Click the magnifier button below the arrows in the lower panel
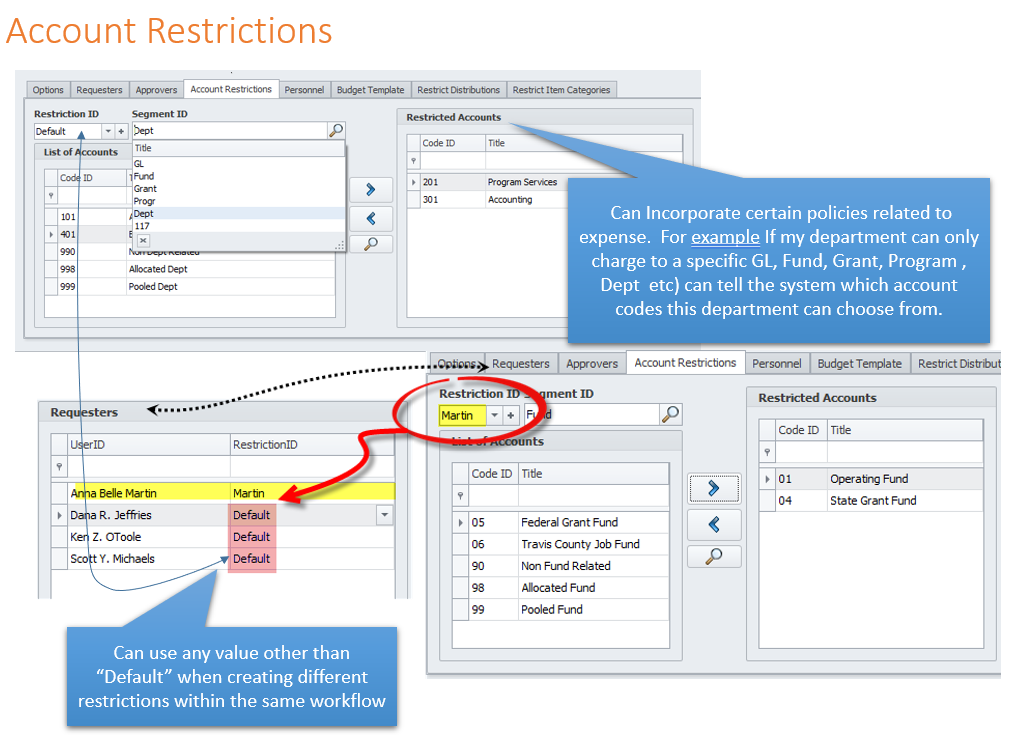The height and width of the screenshot is (740, 1012). click(714, 557)
